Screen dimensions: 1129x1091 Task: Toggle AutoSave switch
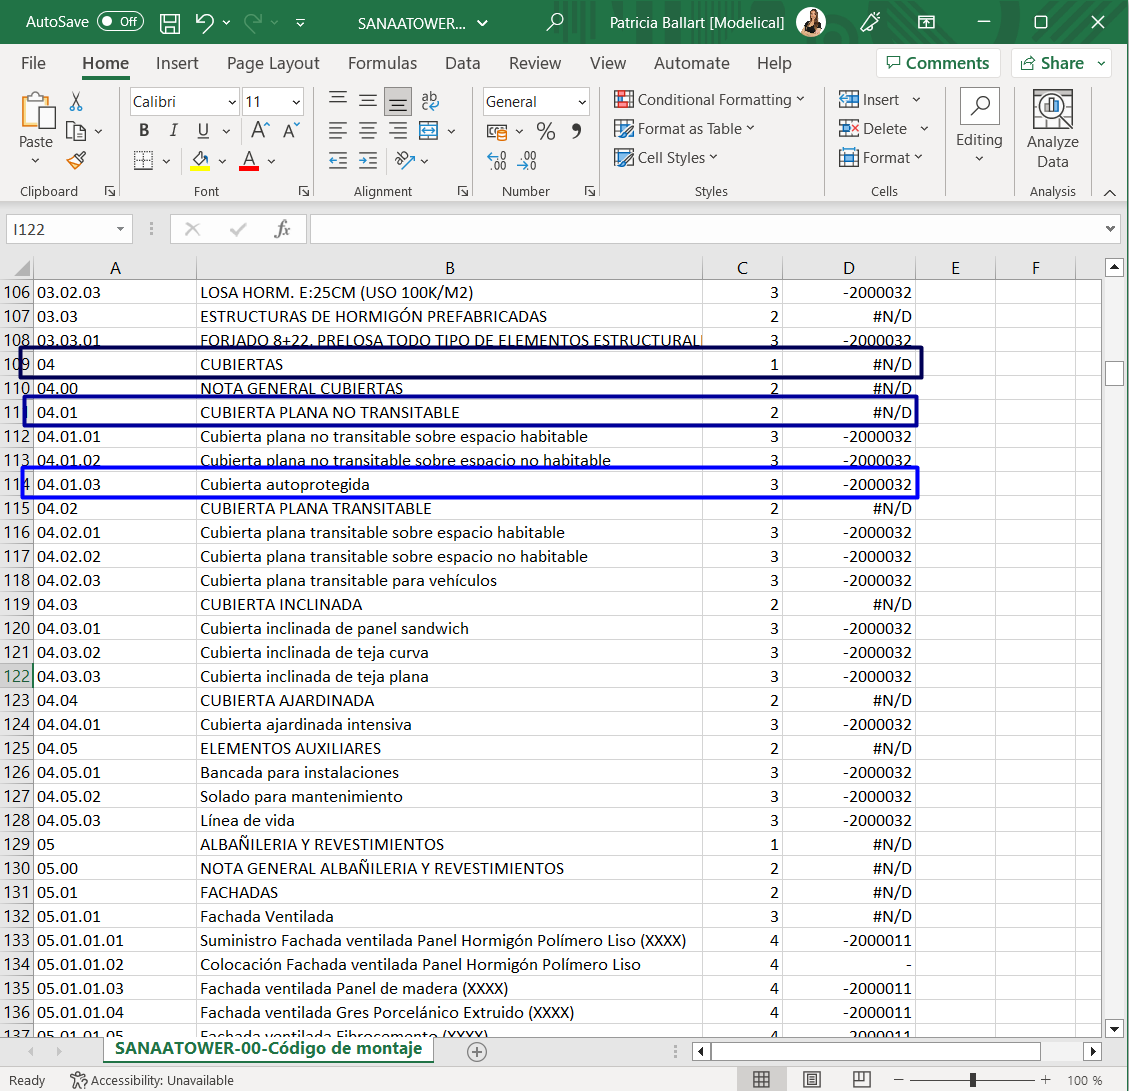(120, 22)
